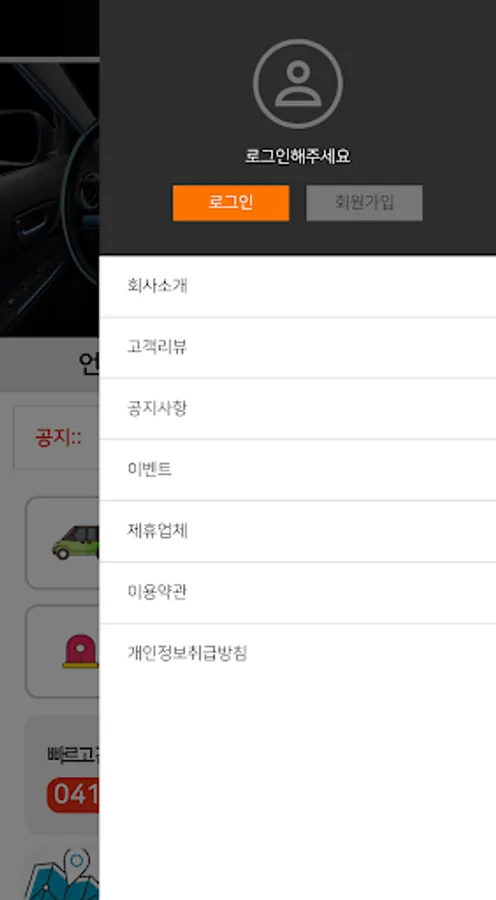Tap the 빠르고 call box panel

click(62, 775)
